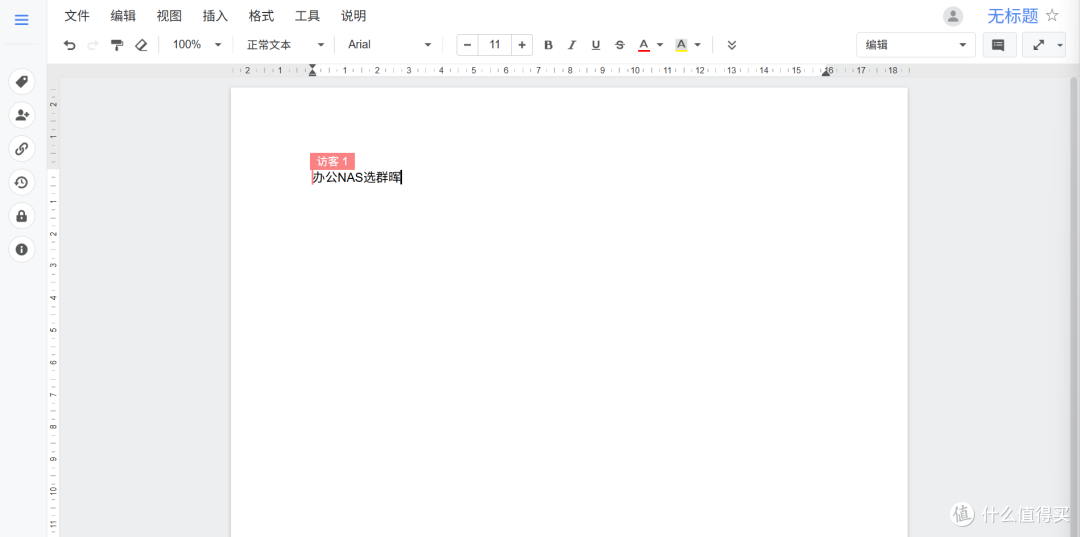Click the link icon in left sidebar
The width and height of the screenshot is (1080, 537).
tap(21, 148)
